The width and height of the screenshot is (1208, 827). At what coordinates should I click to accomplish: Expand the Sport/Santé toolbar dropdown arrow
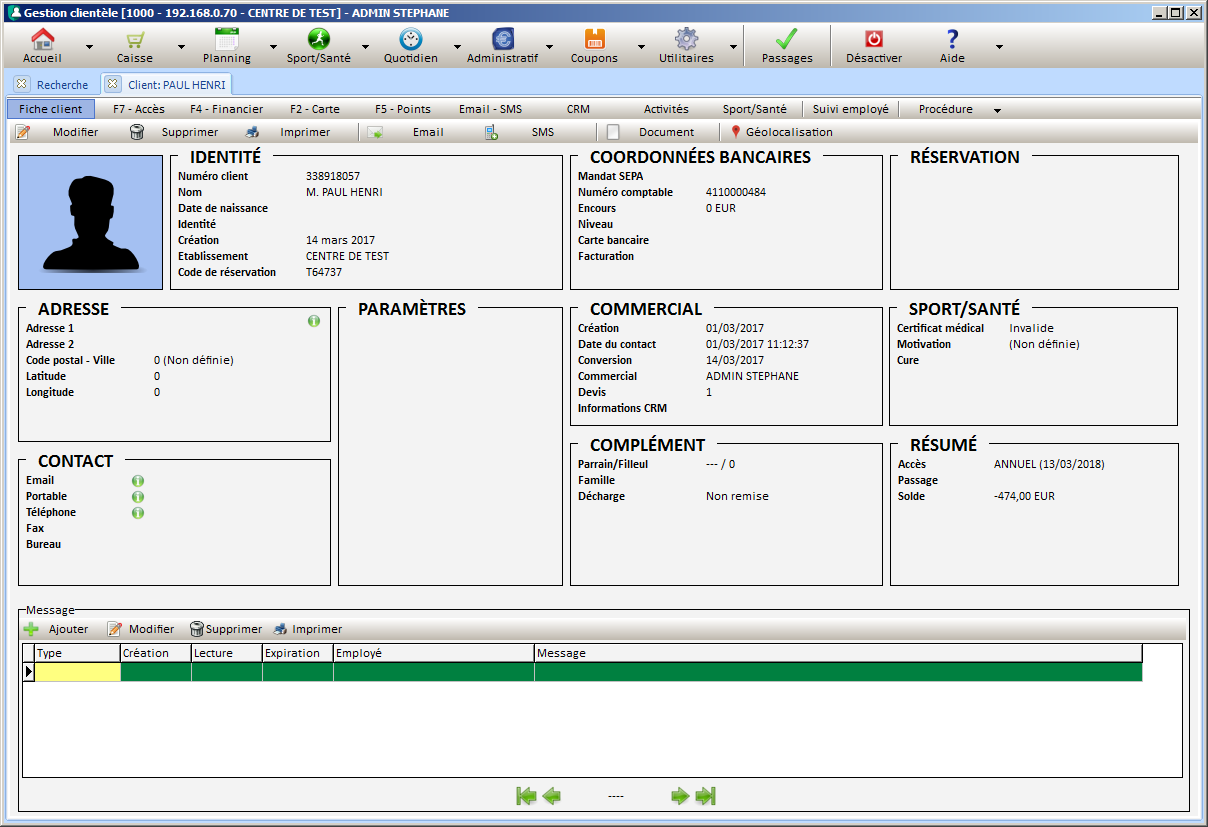[365, 46]
